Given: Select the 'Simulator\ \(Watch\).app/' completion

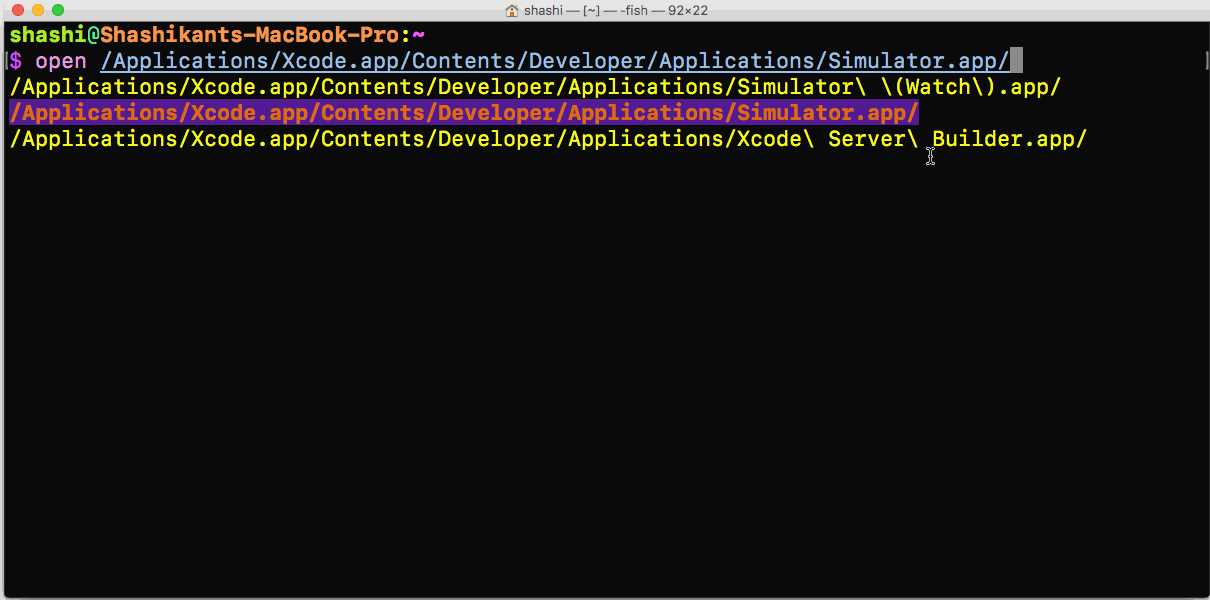Looking at the screenshot, I should (x=535, y=87).
